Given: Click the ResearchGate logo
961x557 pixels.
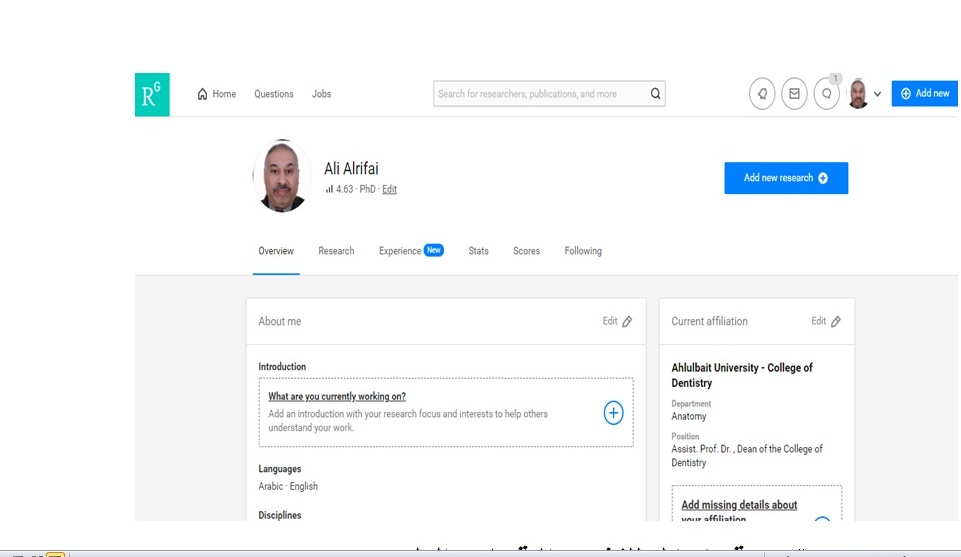Looking at the screenshot, I should point(152,94).
